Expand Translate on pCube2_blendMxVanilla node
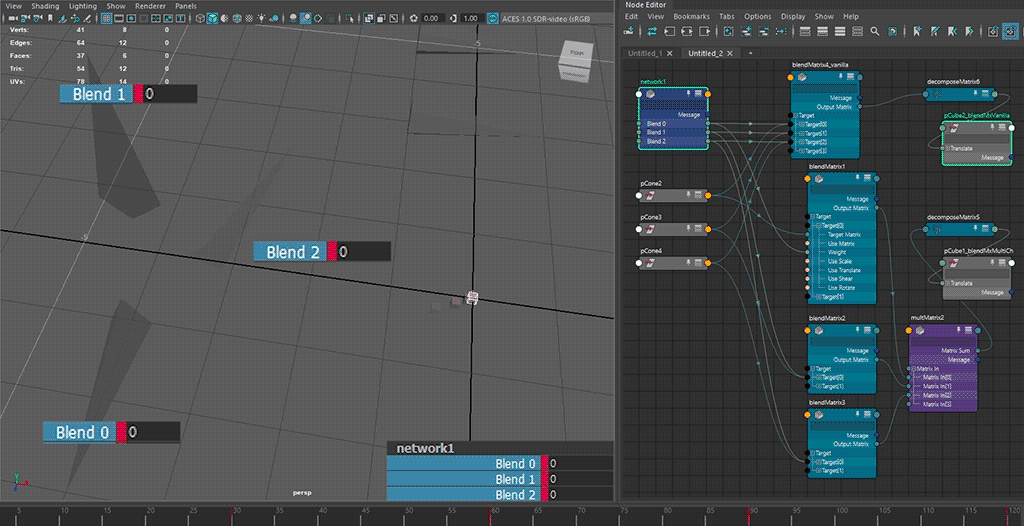 coord(946,148)
